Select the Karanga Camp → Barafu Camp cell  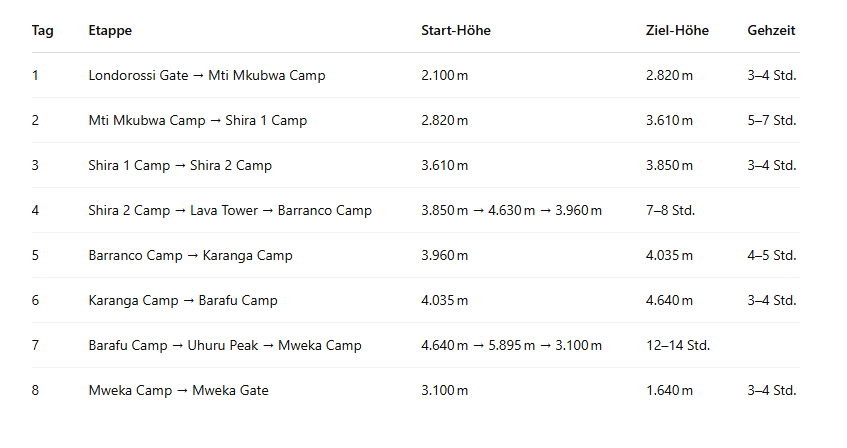click(183, 300)
